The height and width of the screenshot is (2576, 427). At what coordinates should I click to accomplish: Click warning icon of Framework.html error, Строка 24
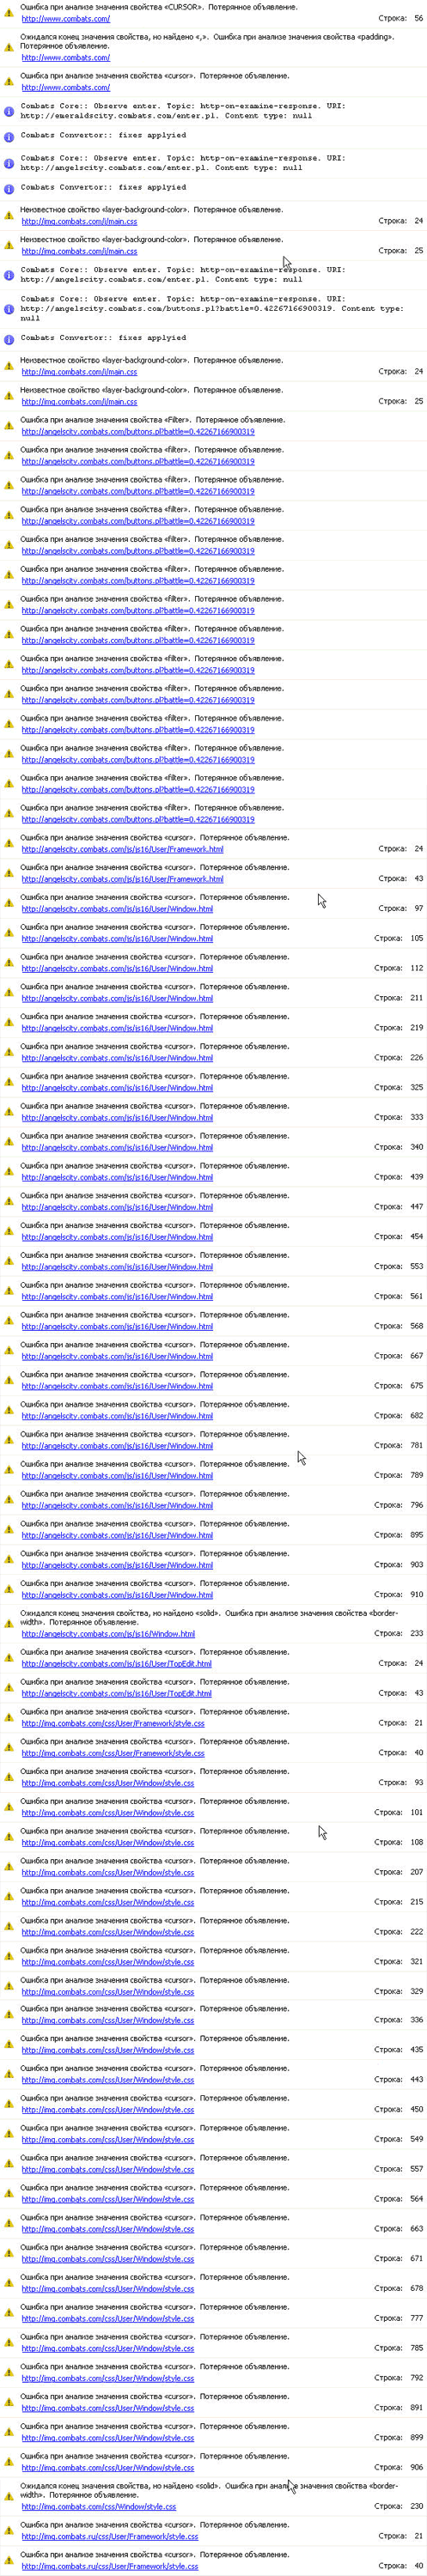pyautogui.click(x=9, y=843)
